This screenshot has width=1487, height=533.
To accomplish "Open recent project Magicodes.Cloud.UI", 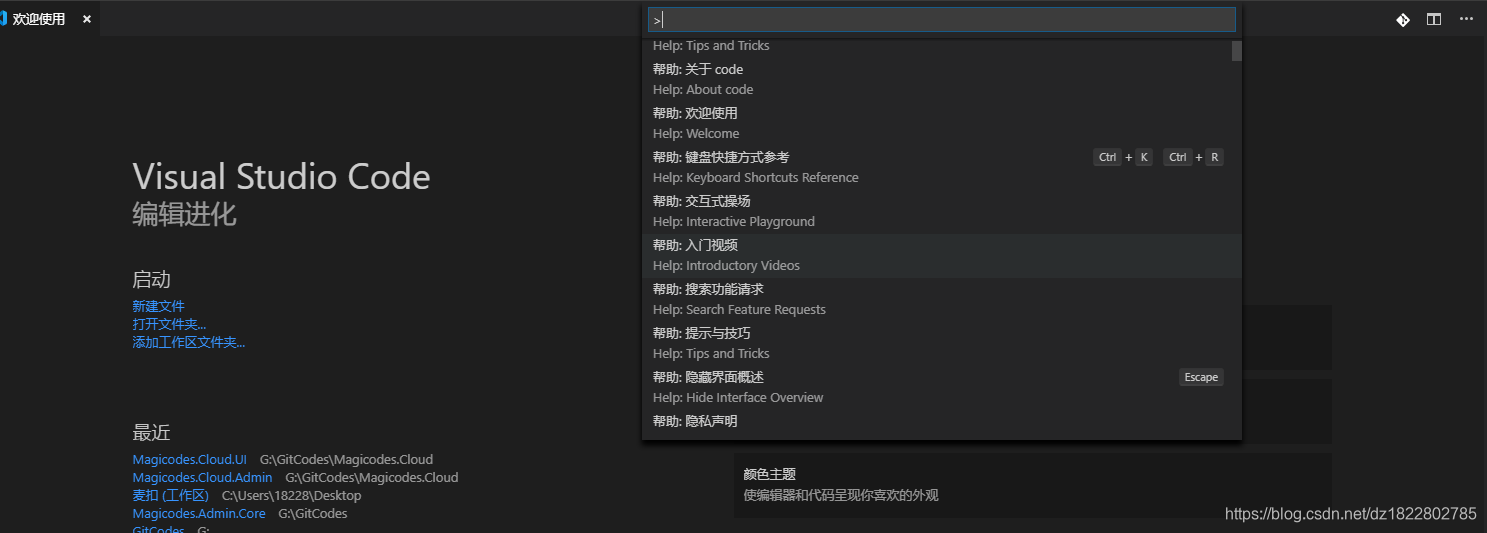I will [x=189, y=460].
